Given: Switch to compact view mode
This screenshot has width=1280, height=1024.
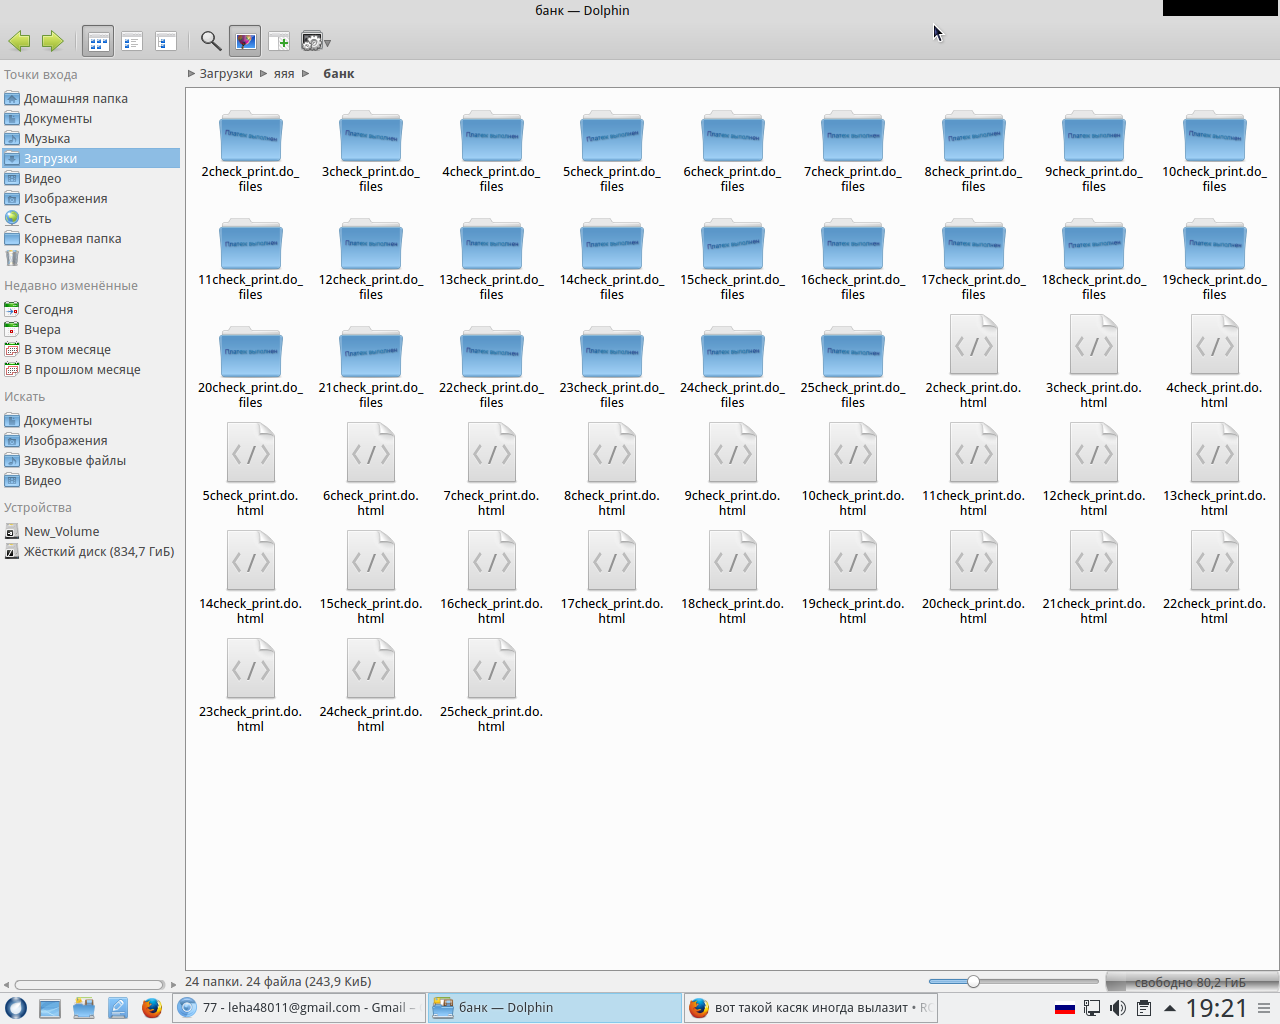Looking at the screenshot, I should 132,41.
